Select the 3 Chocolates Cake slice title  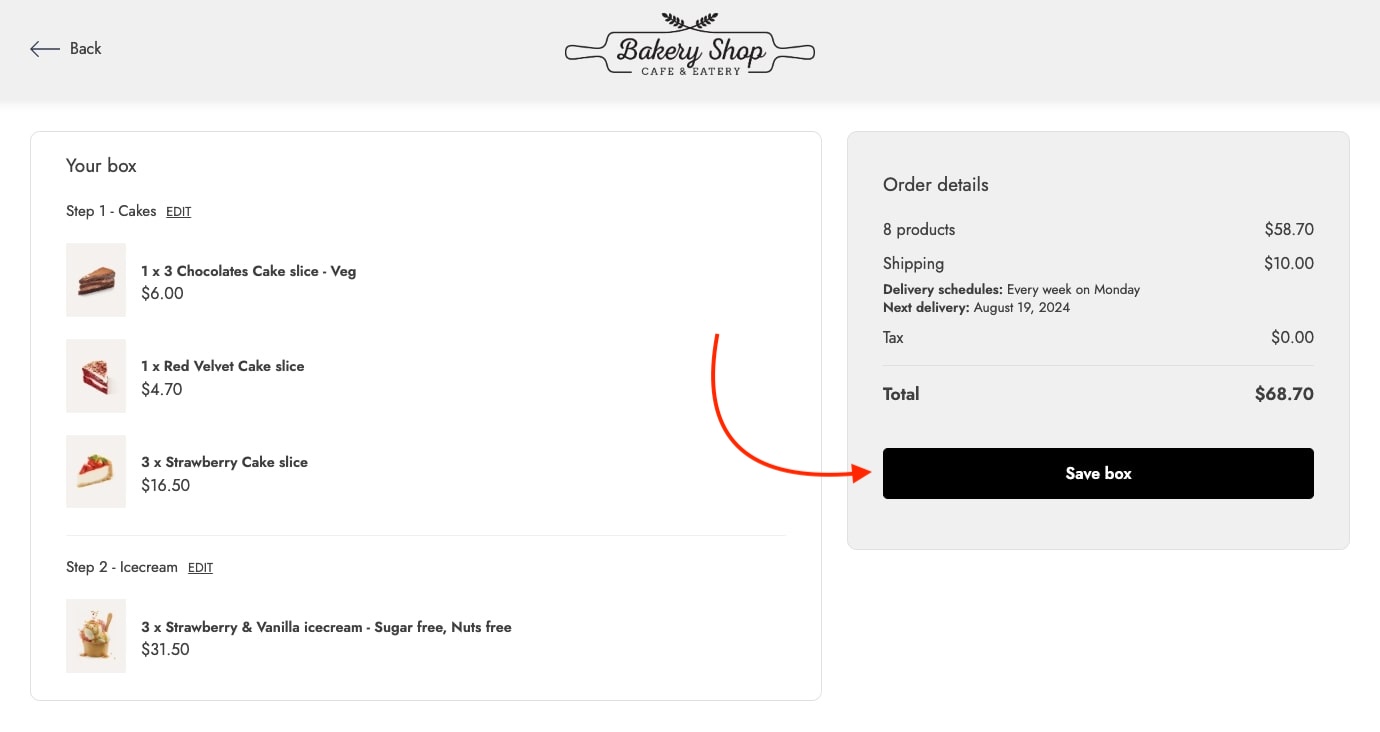tap(248, 271)
